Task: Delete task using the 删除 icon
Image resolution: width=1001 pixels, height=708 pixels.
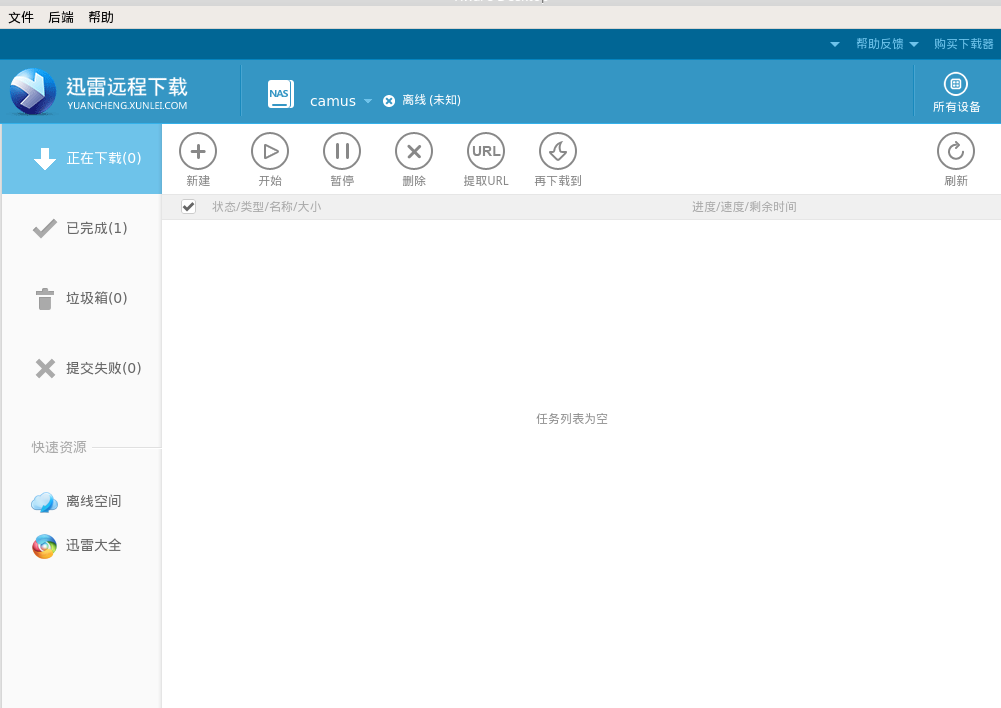Action: 414,151
